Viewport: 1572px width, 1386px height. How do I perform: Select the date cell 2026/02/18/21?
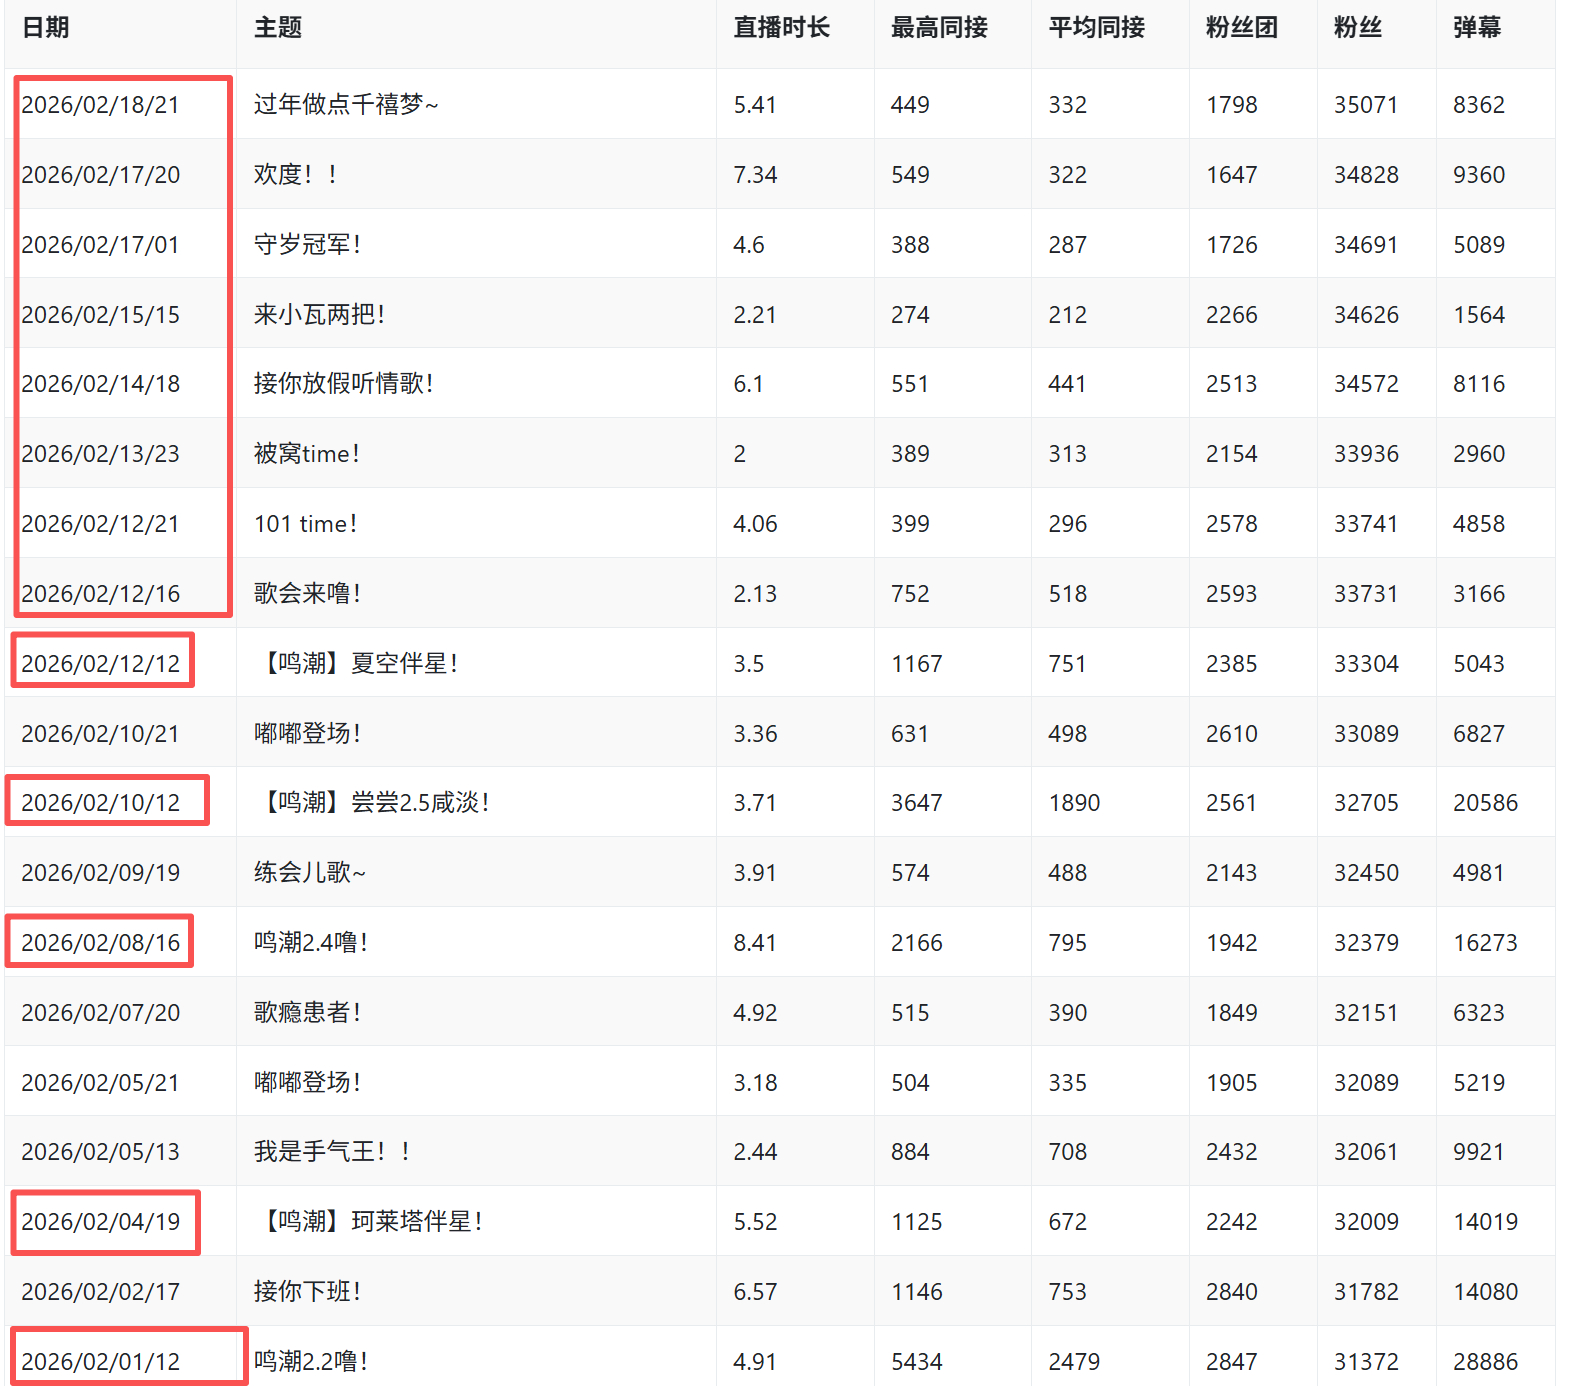point(100,105)
